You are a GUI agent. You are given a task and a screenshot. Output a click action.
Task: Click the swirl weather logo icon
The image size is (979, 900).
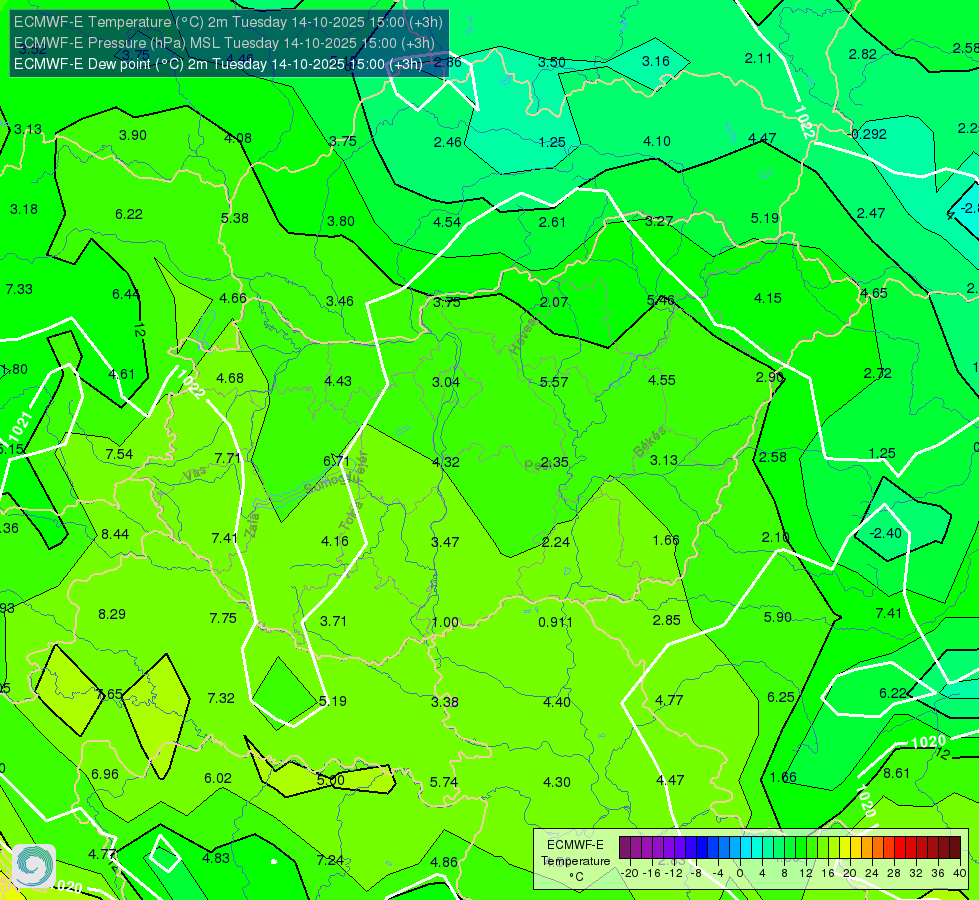[x=34, y=866]
